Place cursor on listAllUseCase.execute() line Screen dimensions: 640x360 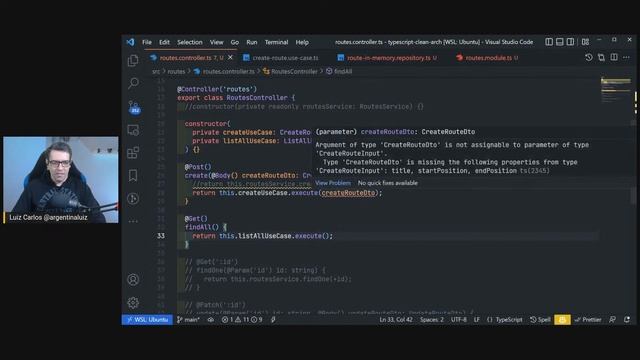click(x=262, y=236)
